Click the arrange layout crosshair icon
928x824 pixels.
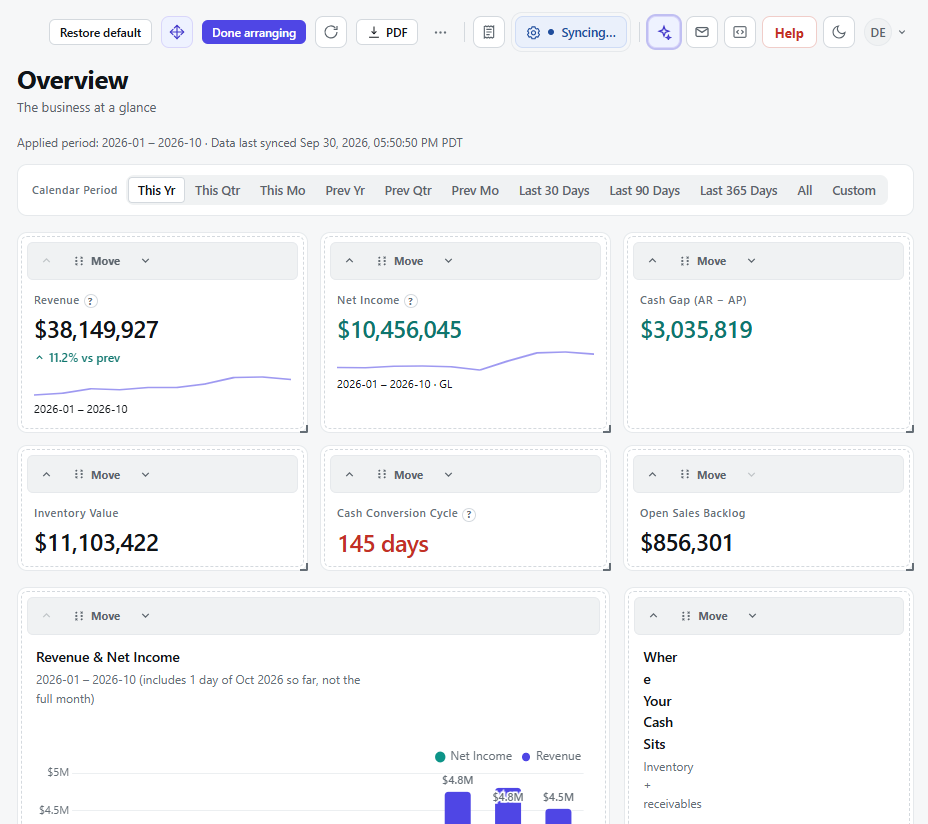pyautogui.click(x=177, y=32)
